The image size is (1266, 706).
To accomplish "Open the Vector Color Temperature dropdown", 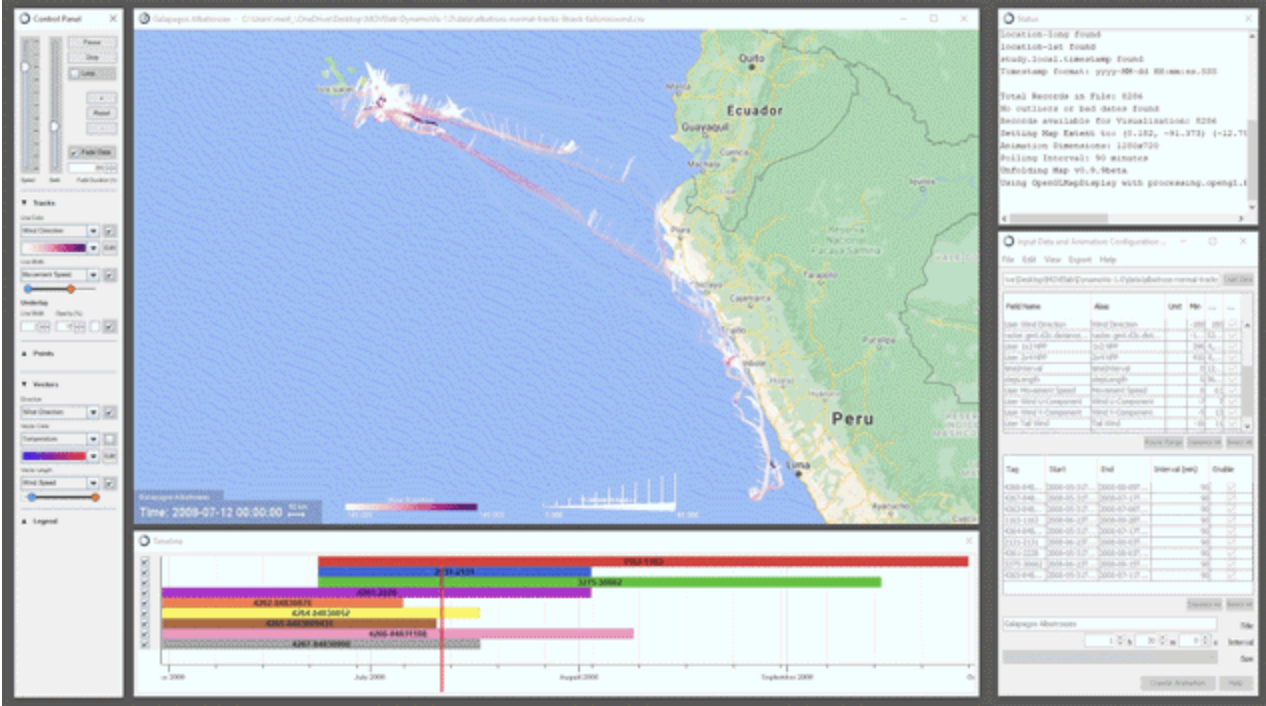I will pos(93,439).
